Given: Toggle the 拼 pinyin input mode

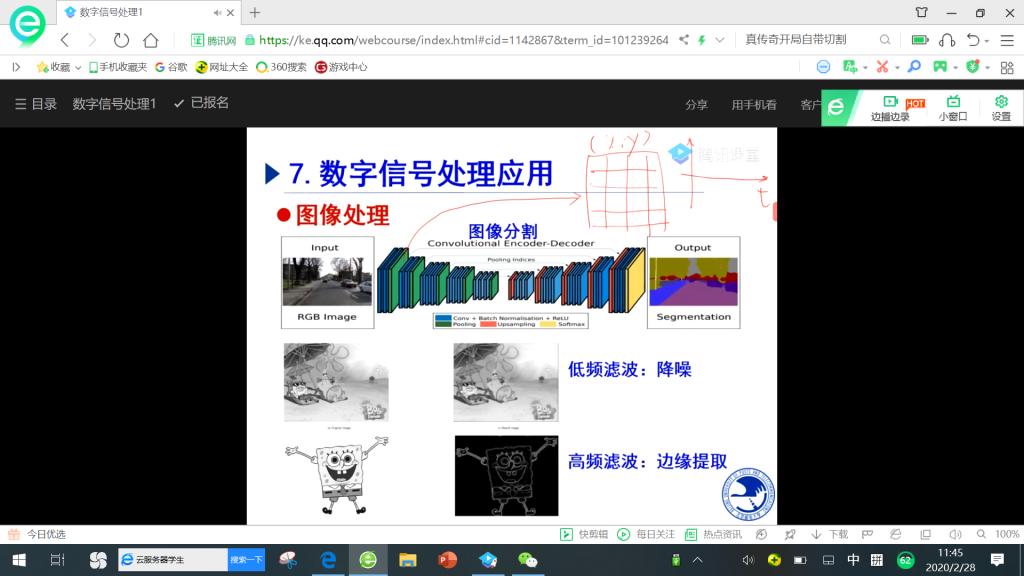Looking at the screenshot, I should (877, 560).
